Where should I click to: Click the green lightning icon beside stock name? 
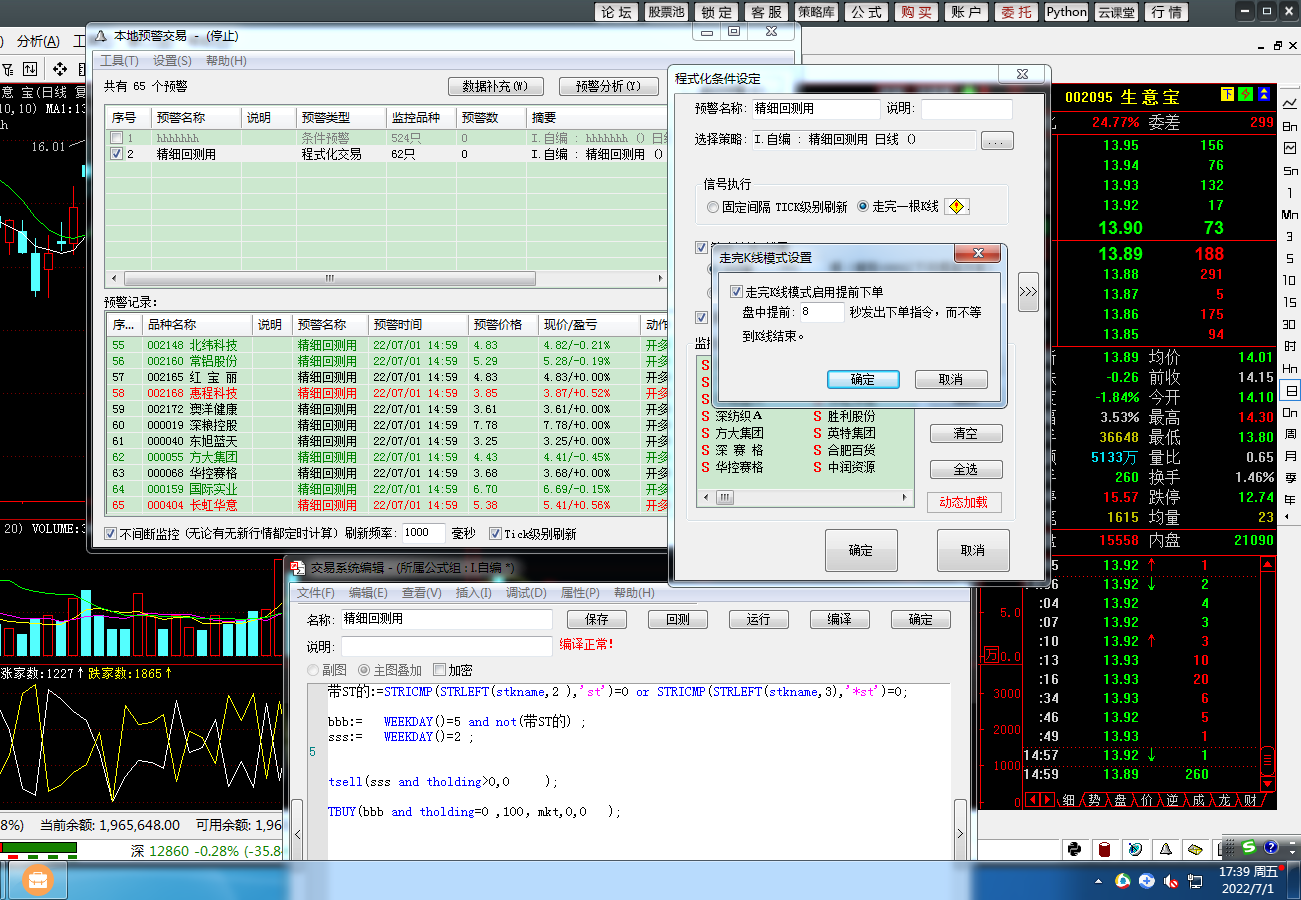tap(1245, 95)
